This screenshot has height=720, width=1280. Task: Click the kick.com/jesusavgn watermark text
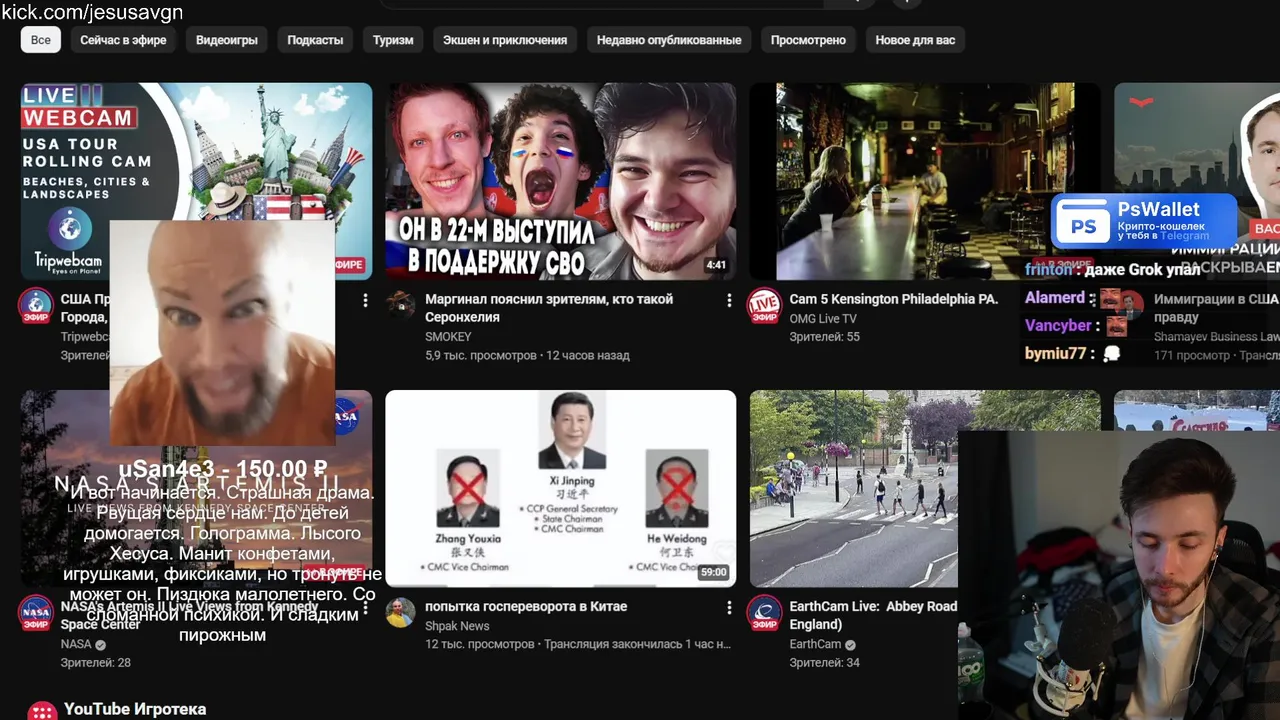(x=91, y=12)
